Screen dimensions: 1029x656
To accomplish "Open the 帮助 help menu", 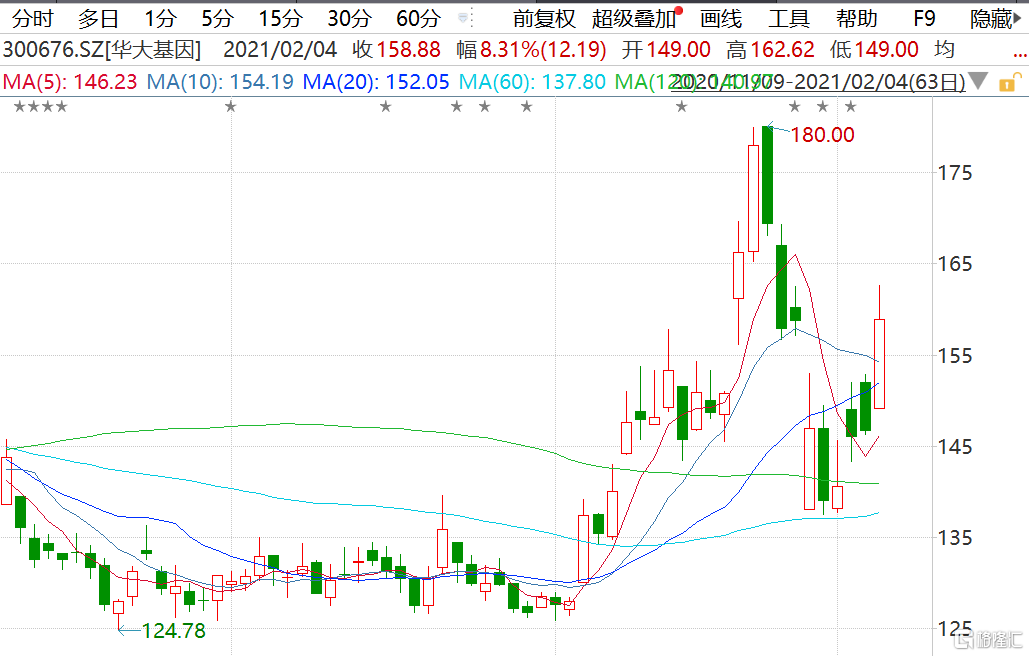I will point(857,18).
